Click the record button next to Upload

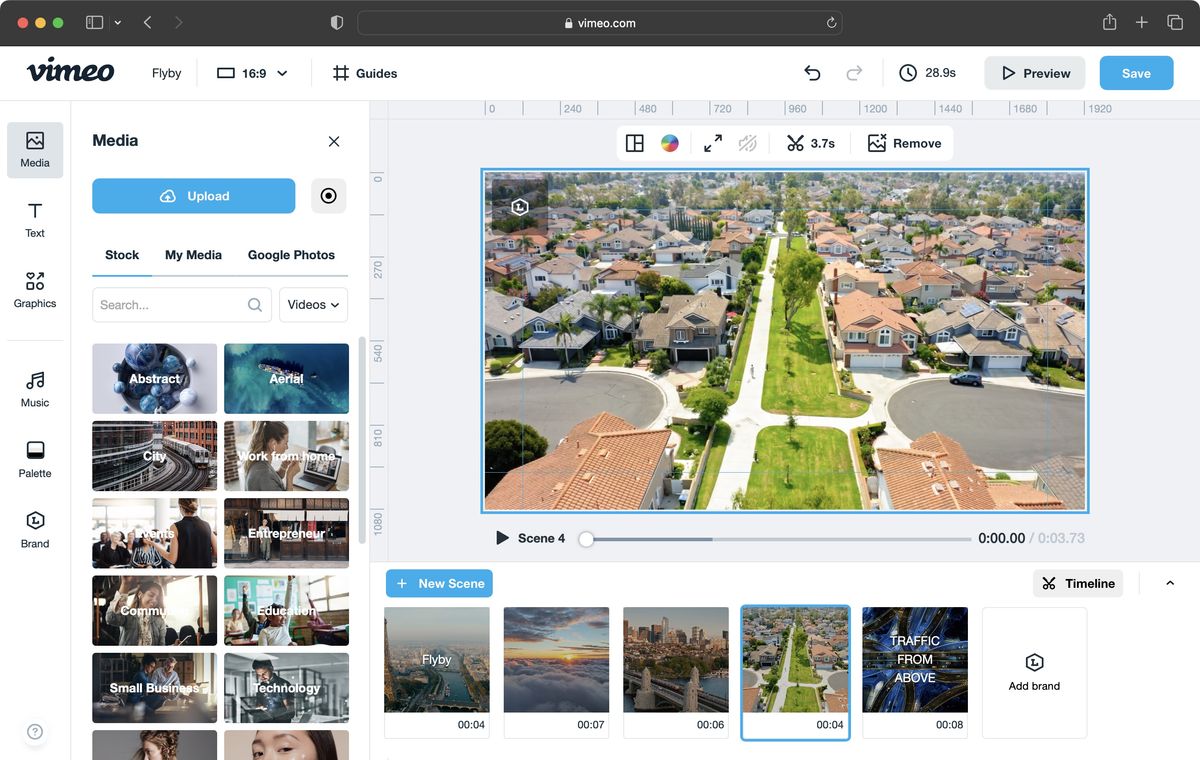click(329, 196)
